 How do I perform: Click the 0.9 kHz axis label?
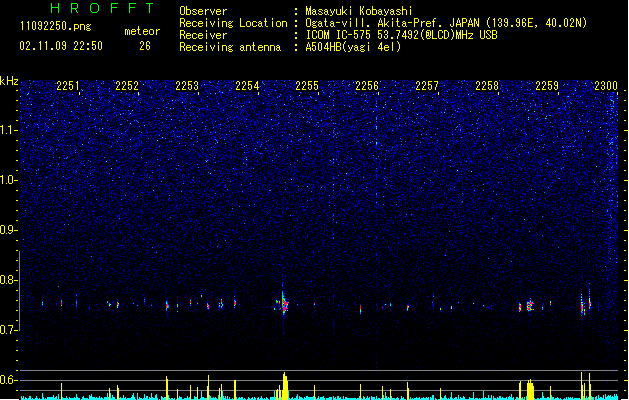point(8,230)
